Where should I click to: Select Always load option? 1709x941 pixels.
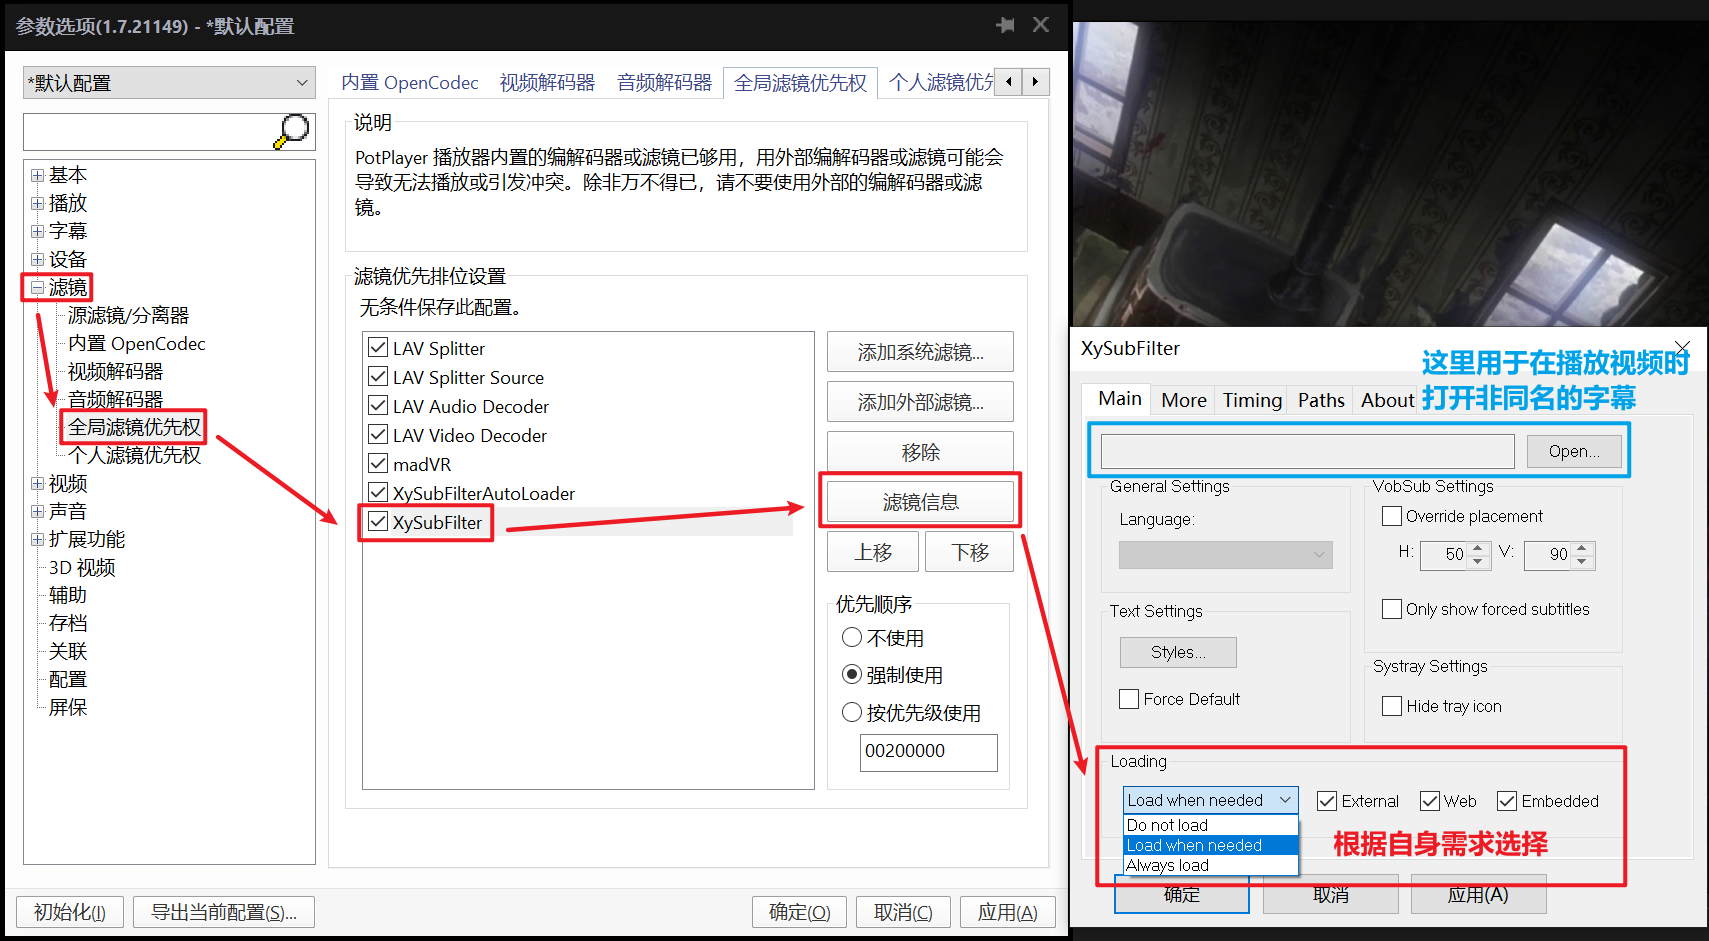(1210, 865)
